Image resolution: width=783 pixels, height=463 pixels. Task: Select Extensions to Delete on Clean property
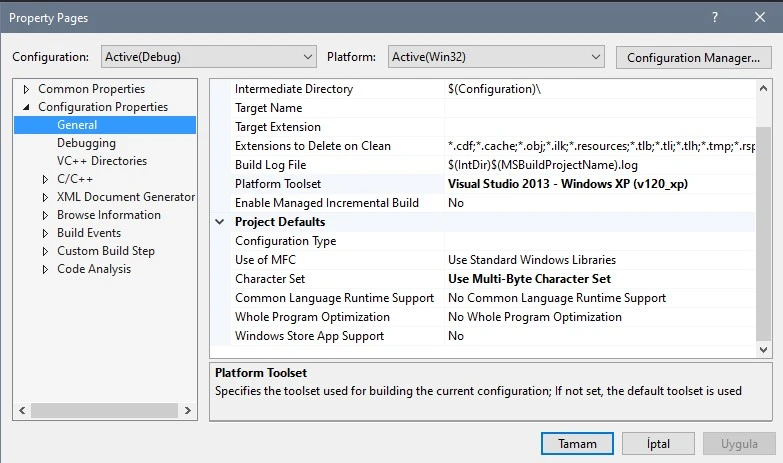[x=313, y=146]
